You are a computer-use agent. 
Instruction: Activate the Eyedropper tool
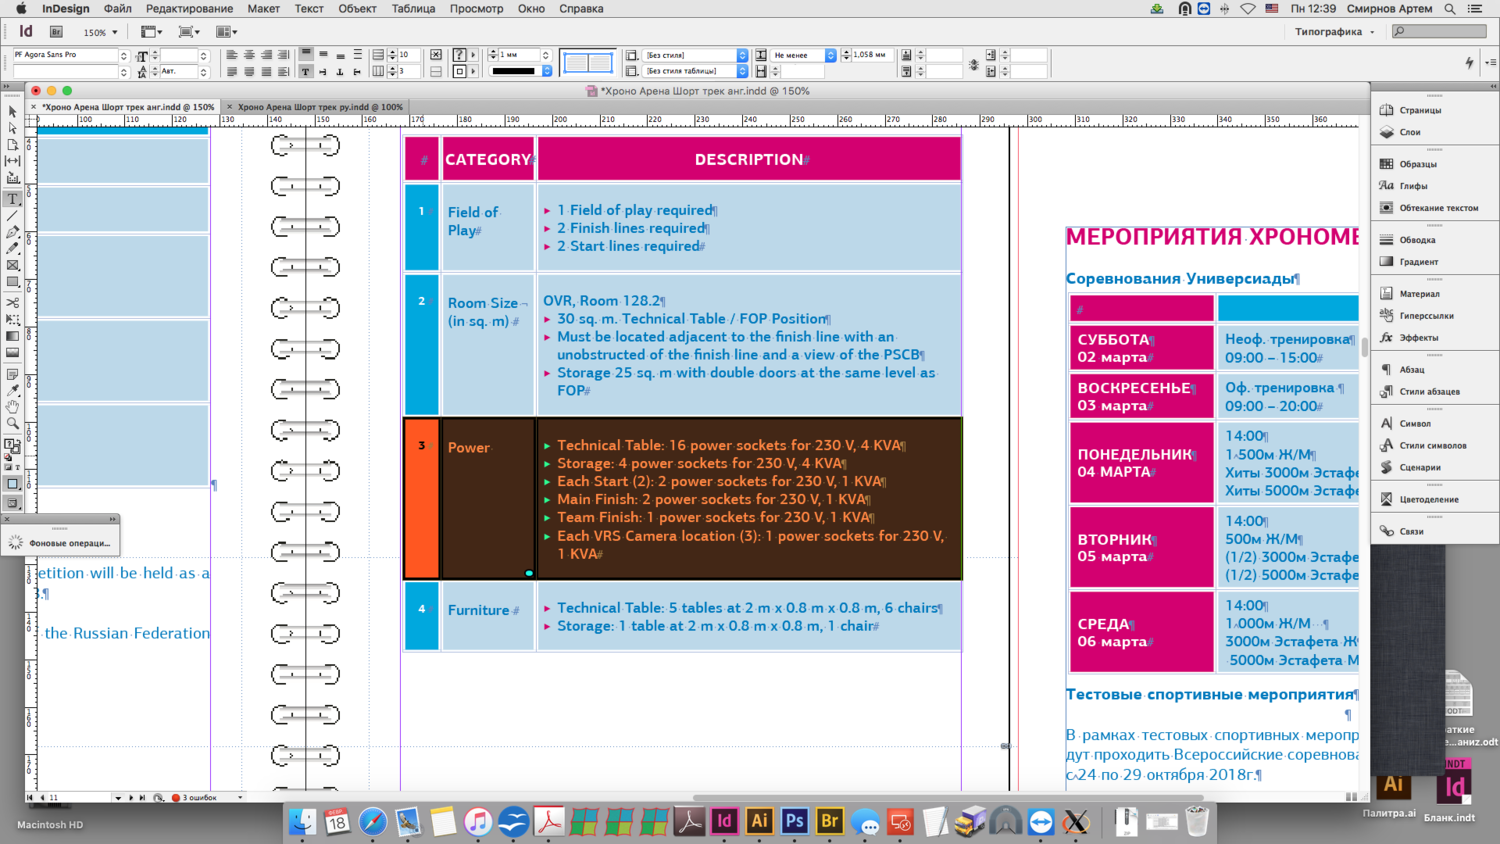click(x=13, y=390)
